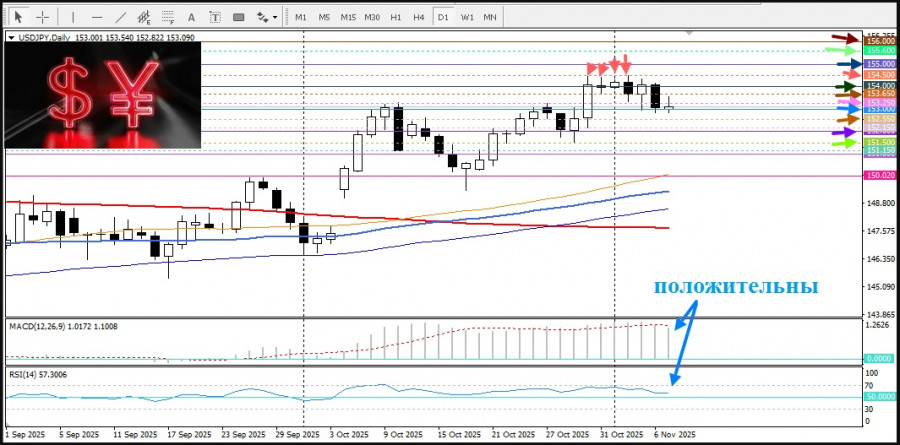Choose the Horizontal Line drawing tool
The image size is (900, 445).
coord(97,17)
